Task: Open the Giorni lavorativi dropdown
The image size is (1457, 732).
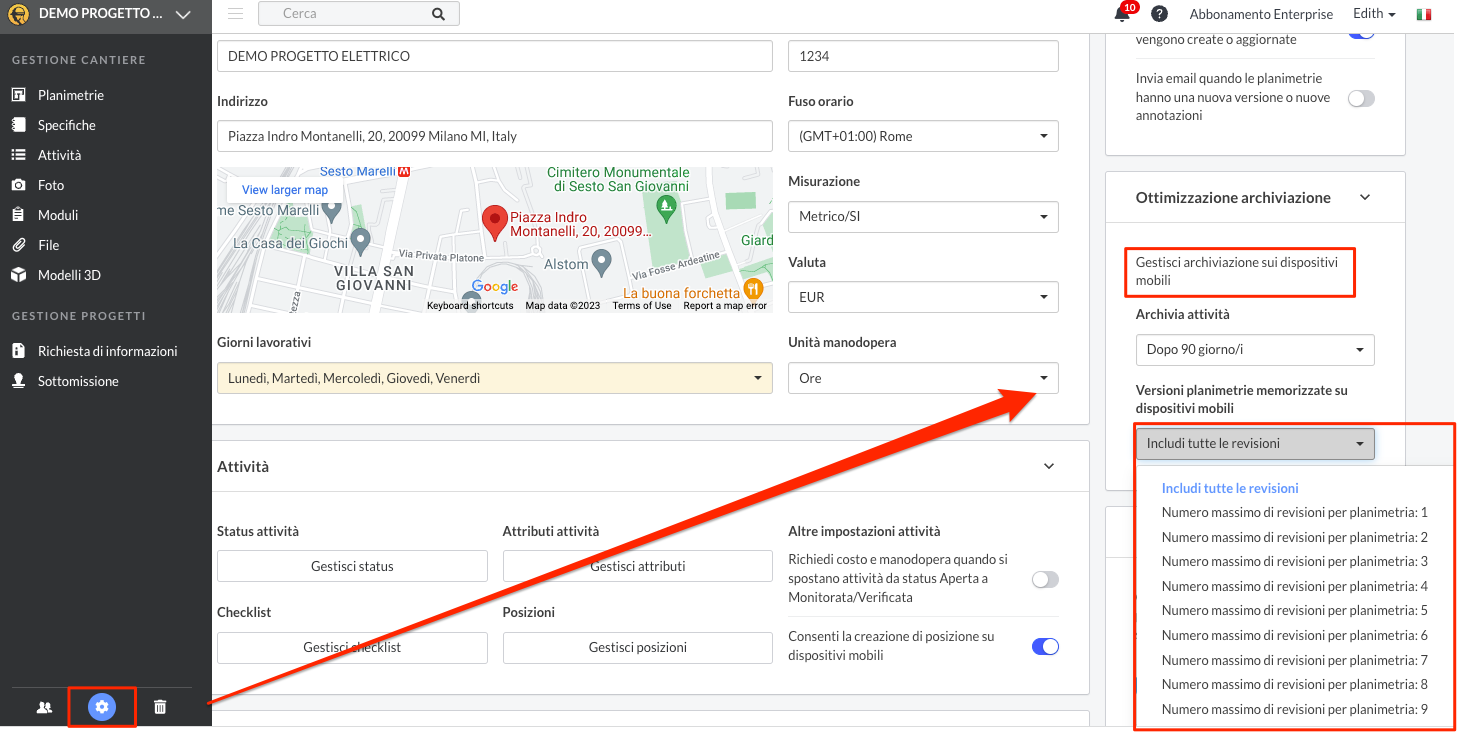Action: pos(495,378)
